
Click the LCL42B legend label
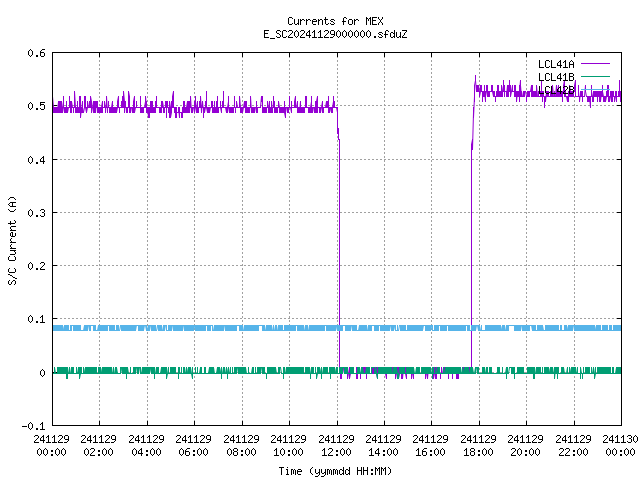click(x=556, y=90)
